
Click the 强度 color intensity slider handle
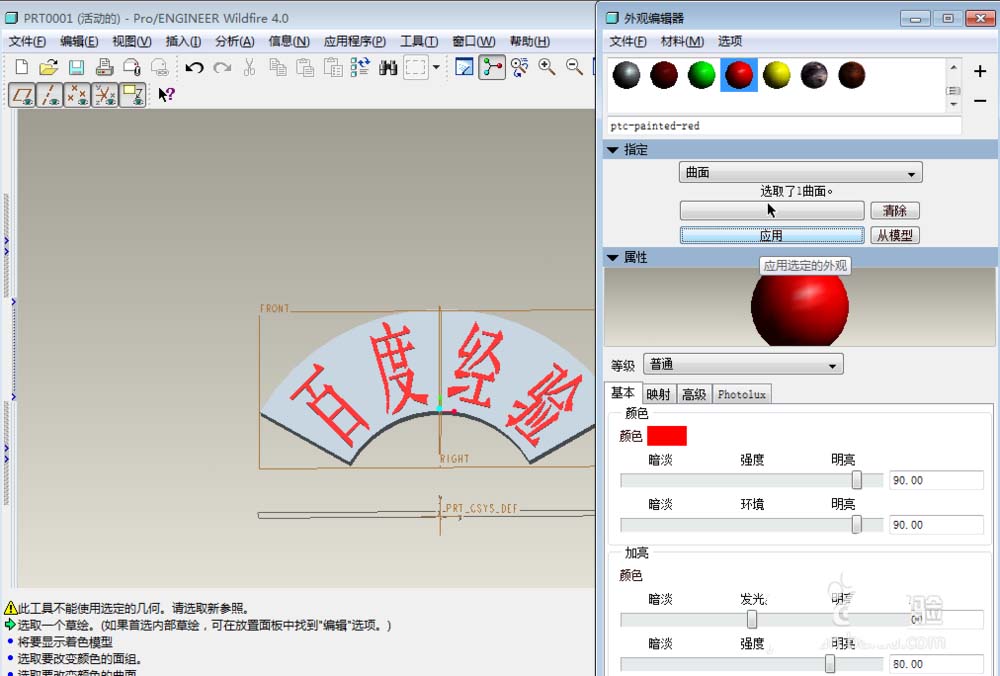pos(857,480)
